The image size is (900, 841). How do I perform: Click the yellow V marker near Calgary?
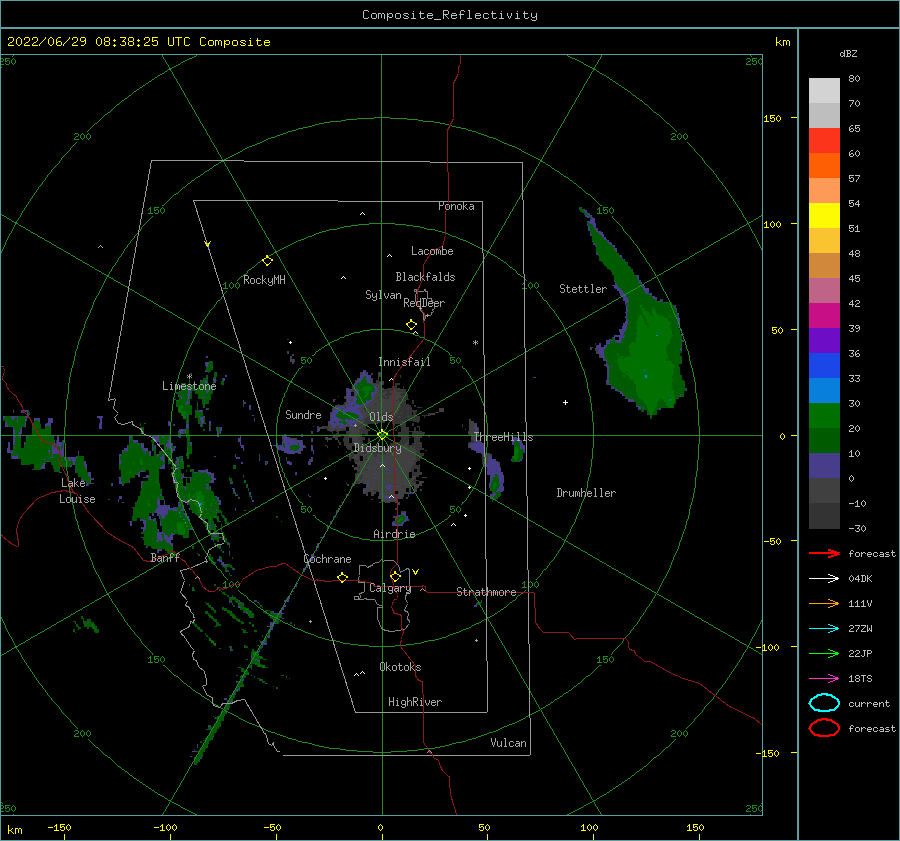pos(416,572)
